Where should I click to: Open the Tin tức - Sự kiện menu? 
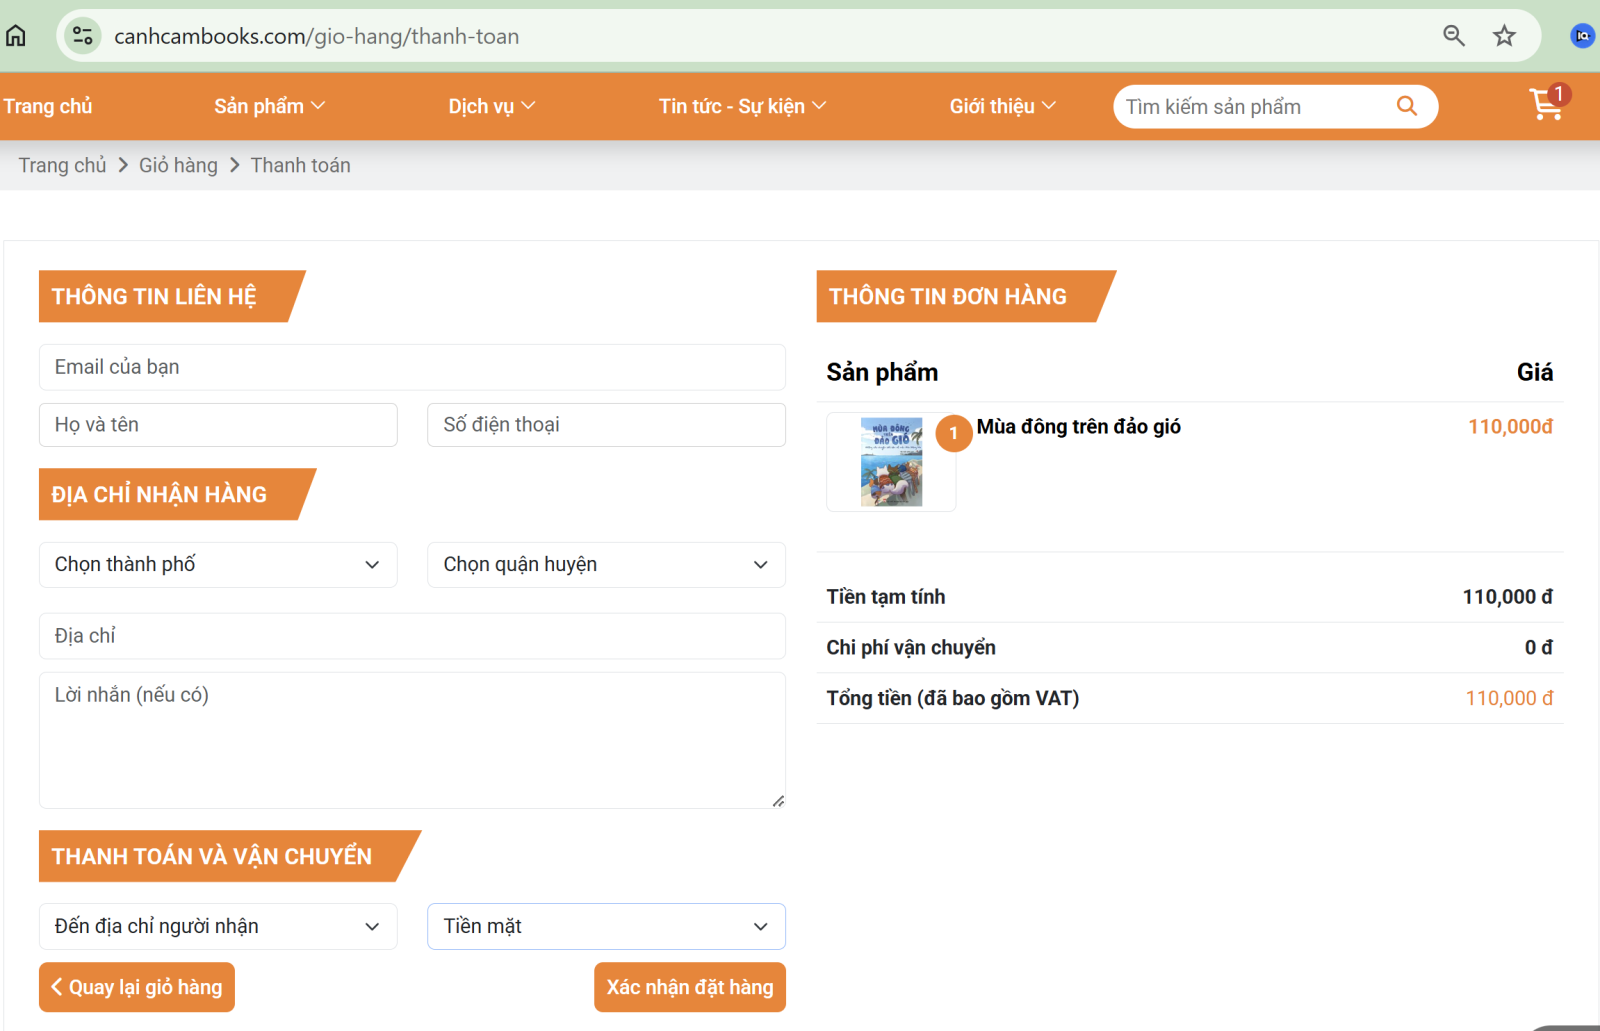[741, 106]
